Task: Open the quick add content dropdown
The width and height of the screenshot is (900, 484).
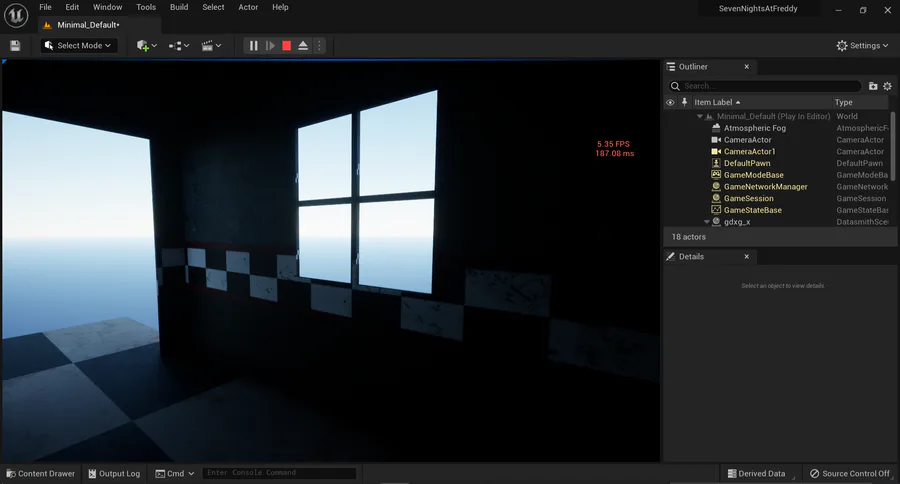Action: point(146,45)
